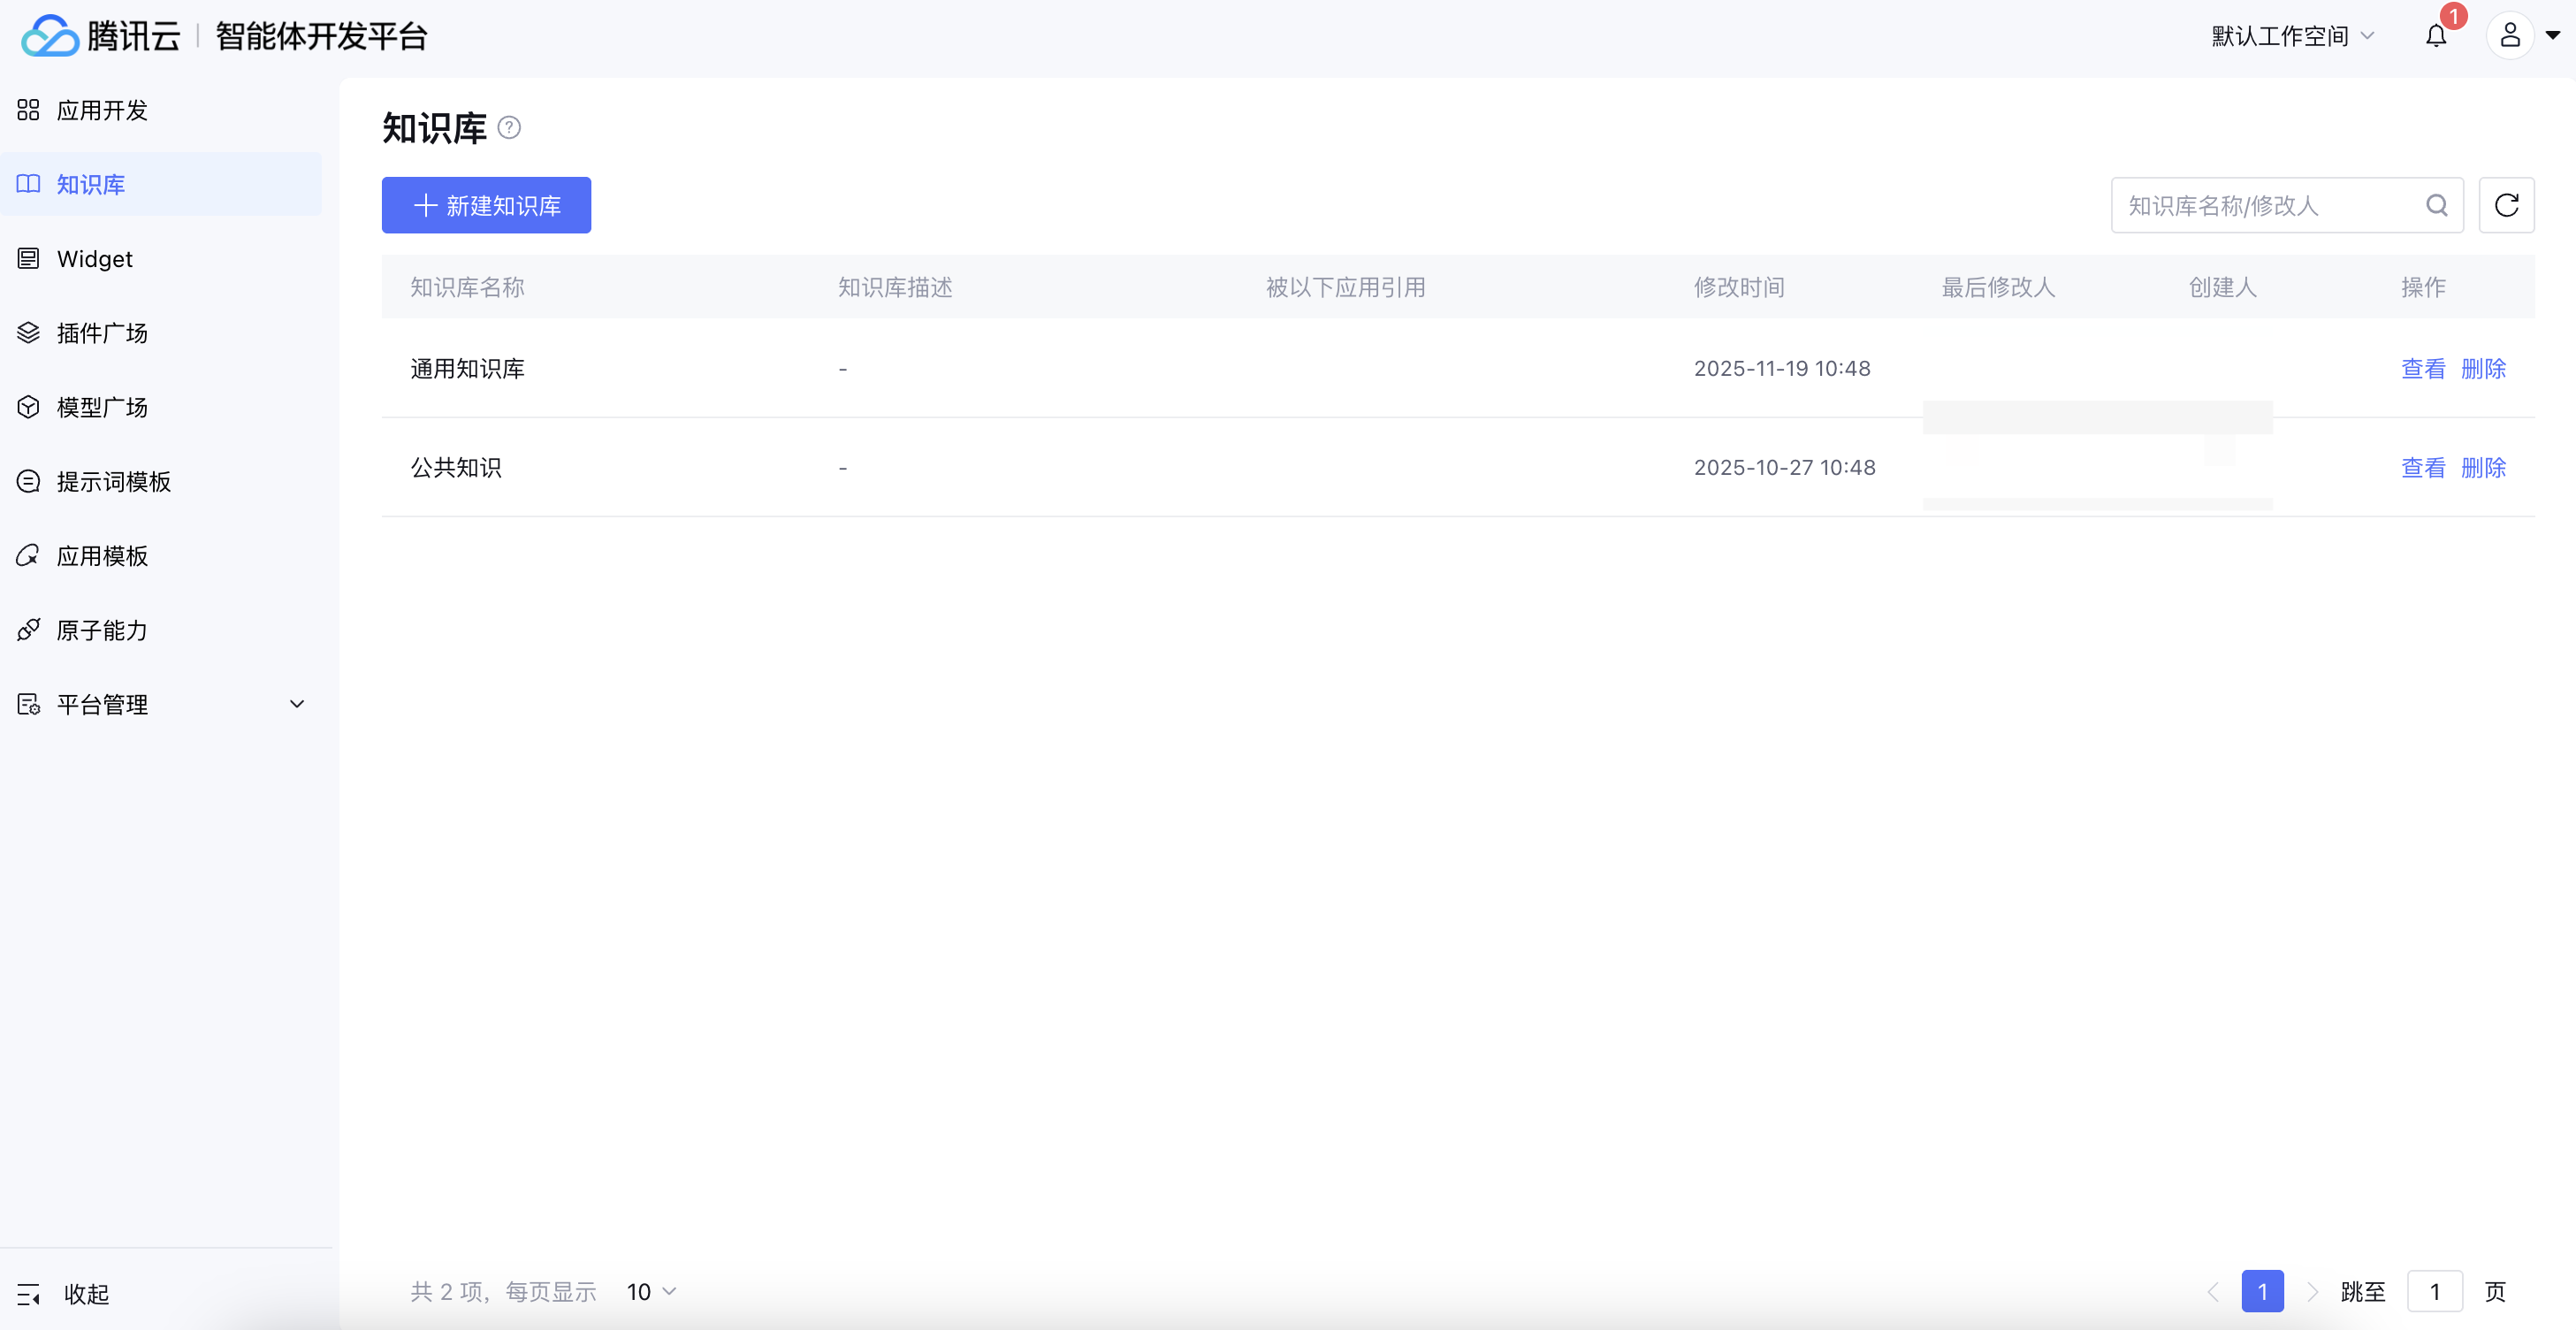Click 查看 for 通用知识库
Viewport: 2576px width, 1330px height.
(2422, 369)
